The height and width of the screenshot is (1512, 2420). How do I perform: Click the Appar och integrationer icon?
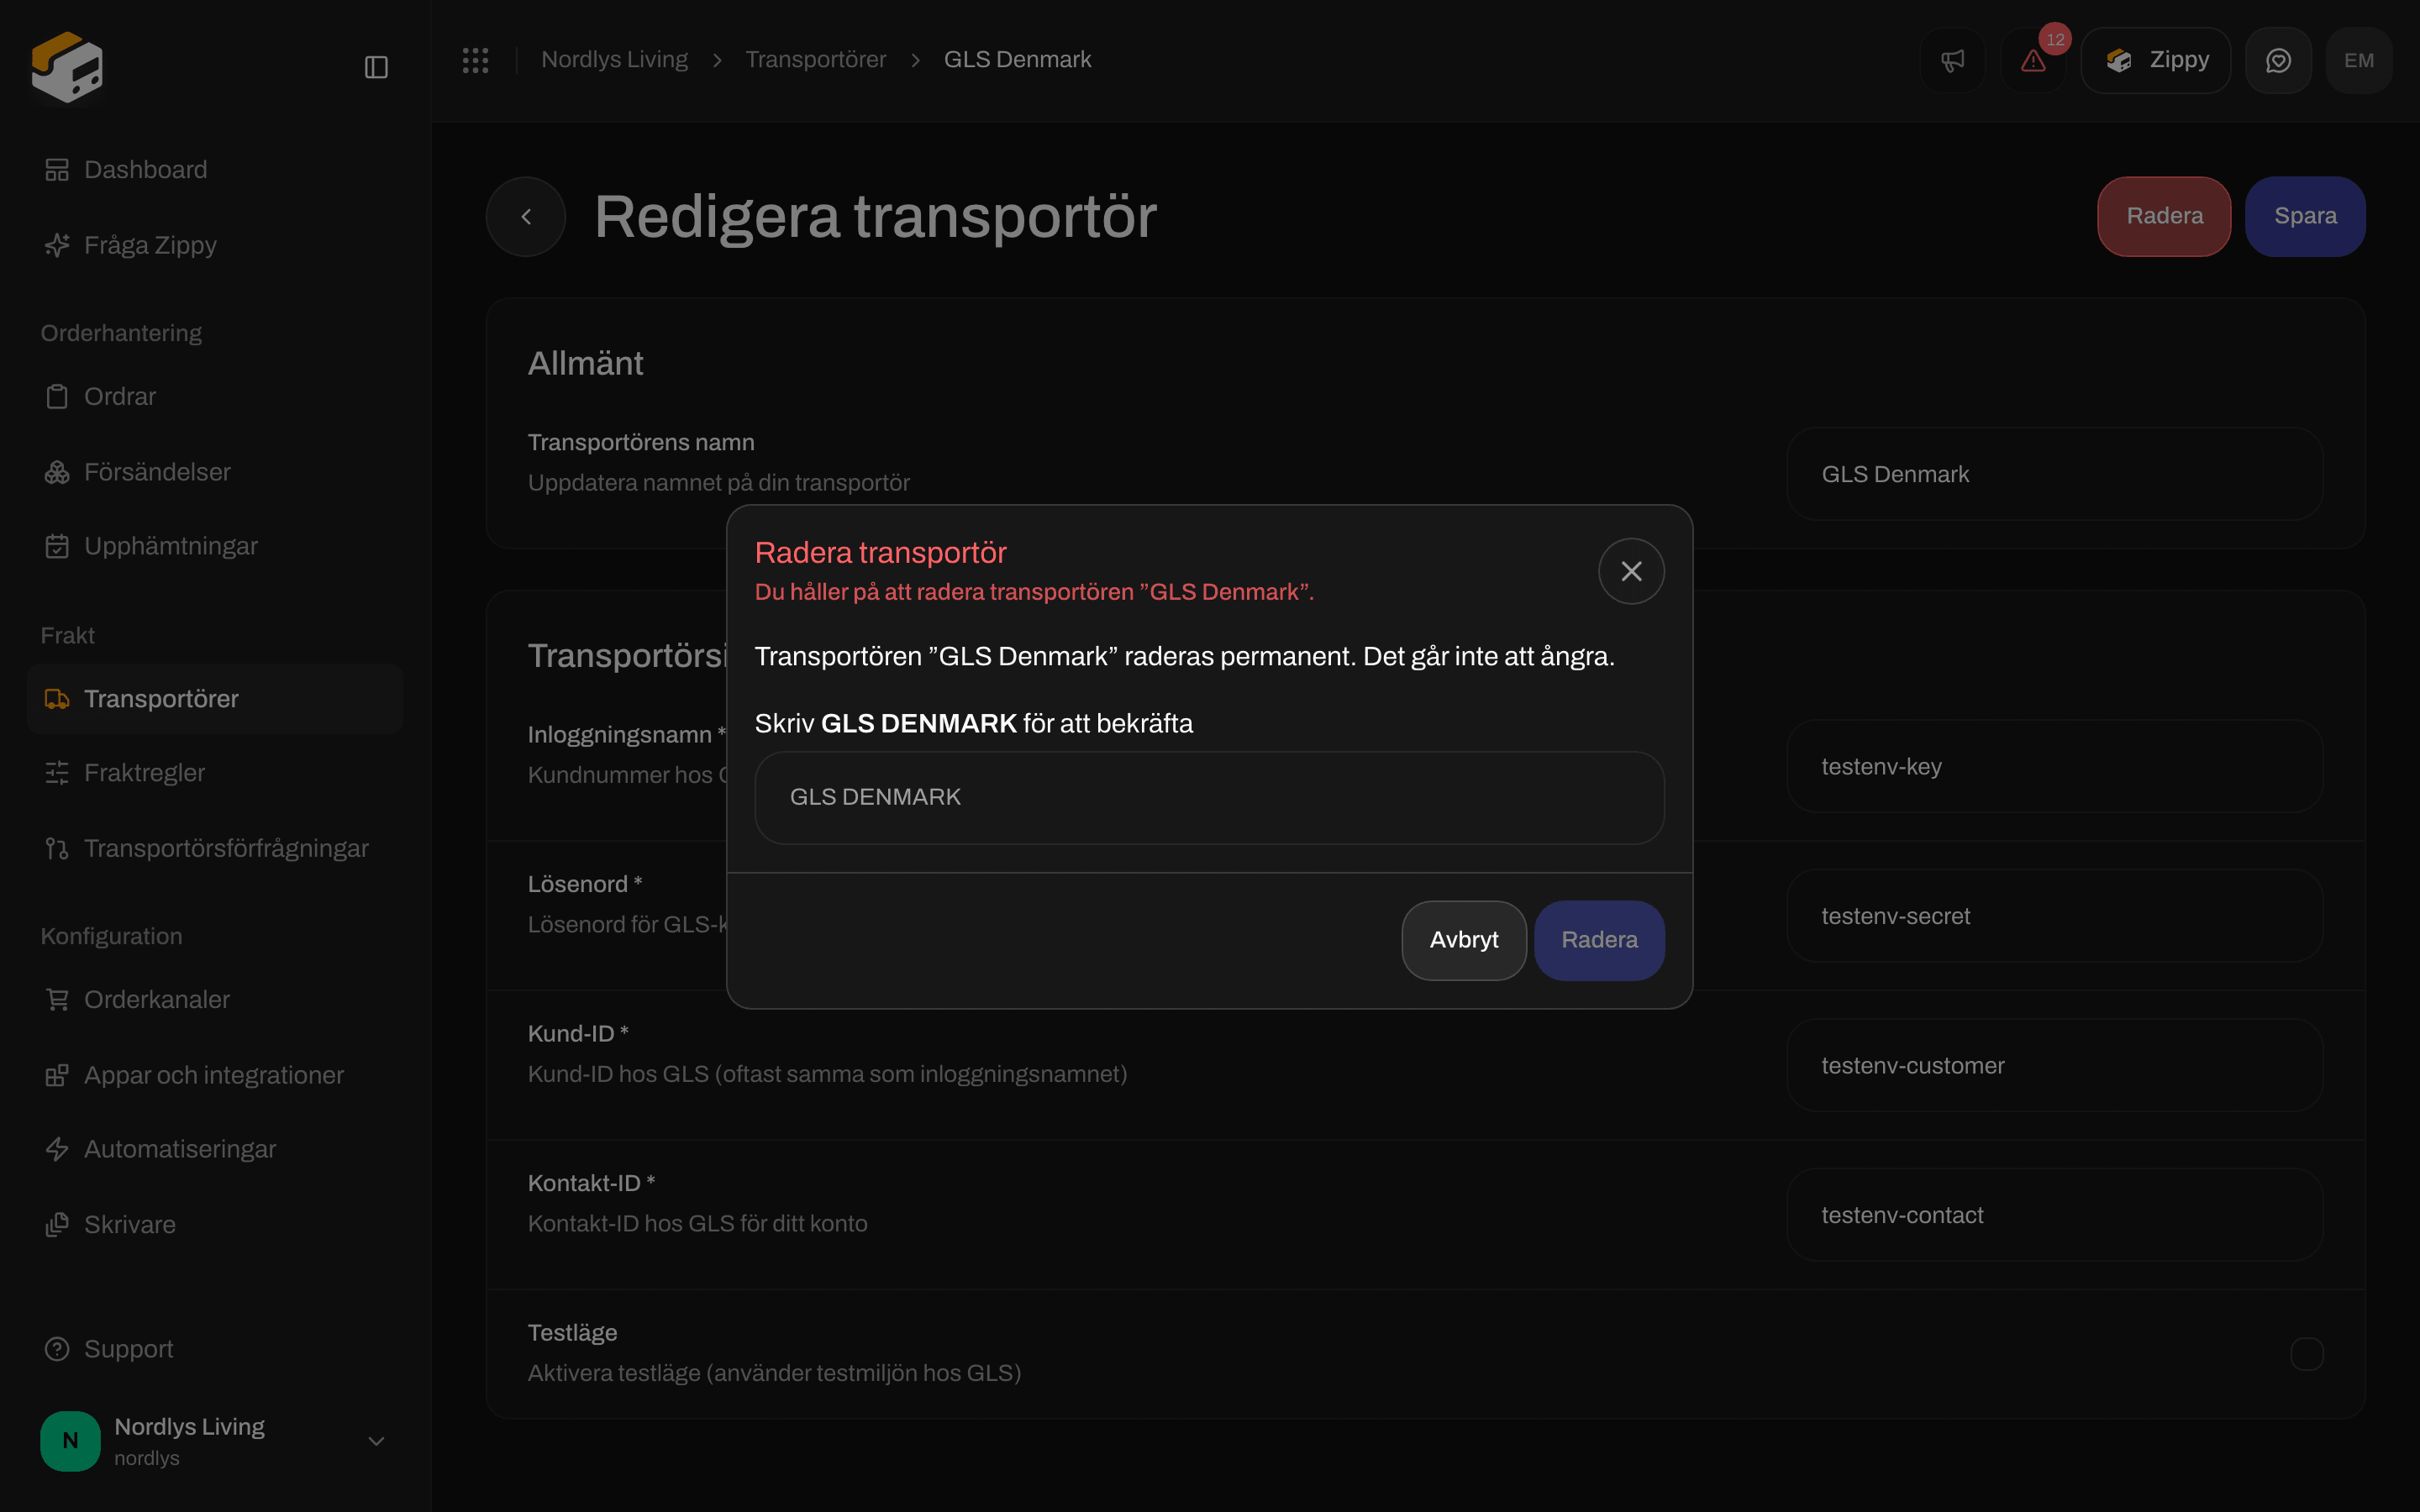57,1075
